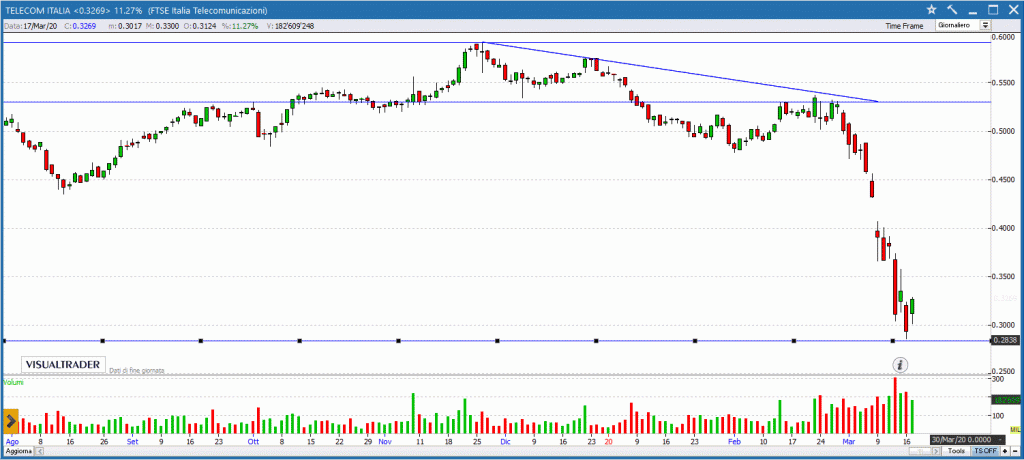Click the 30/Mar/20 0.0000 cursor readout
This screenshot has height=460, width=1024.
967,440
